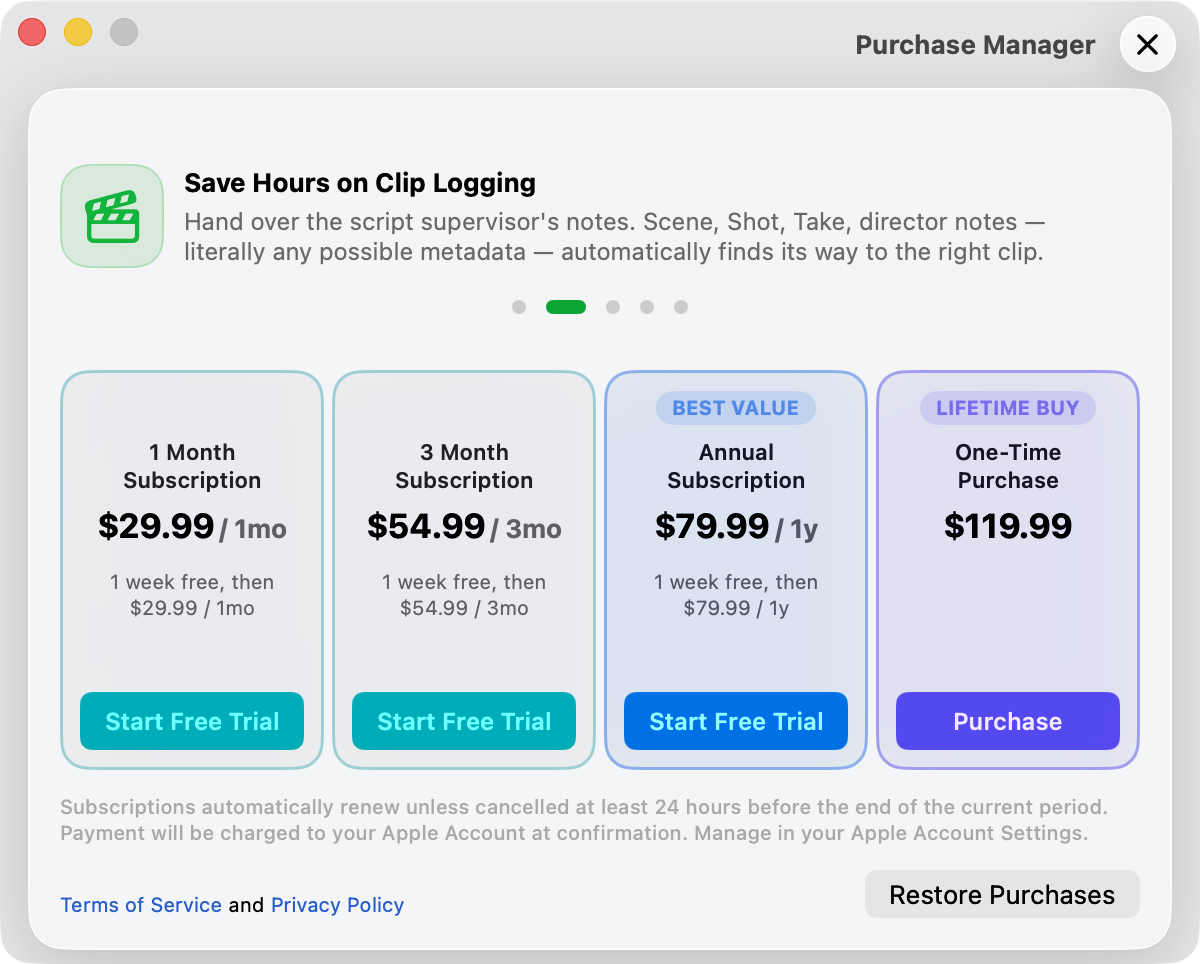
Task: Jump to the fifth carousel page dot
Action: tap(681, 307)
